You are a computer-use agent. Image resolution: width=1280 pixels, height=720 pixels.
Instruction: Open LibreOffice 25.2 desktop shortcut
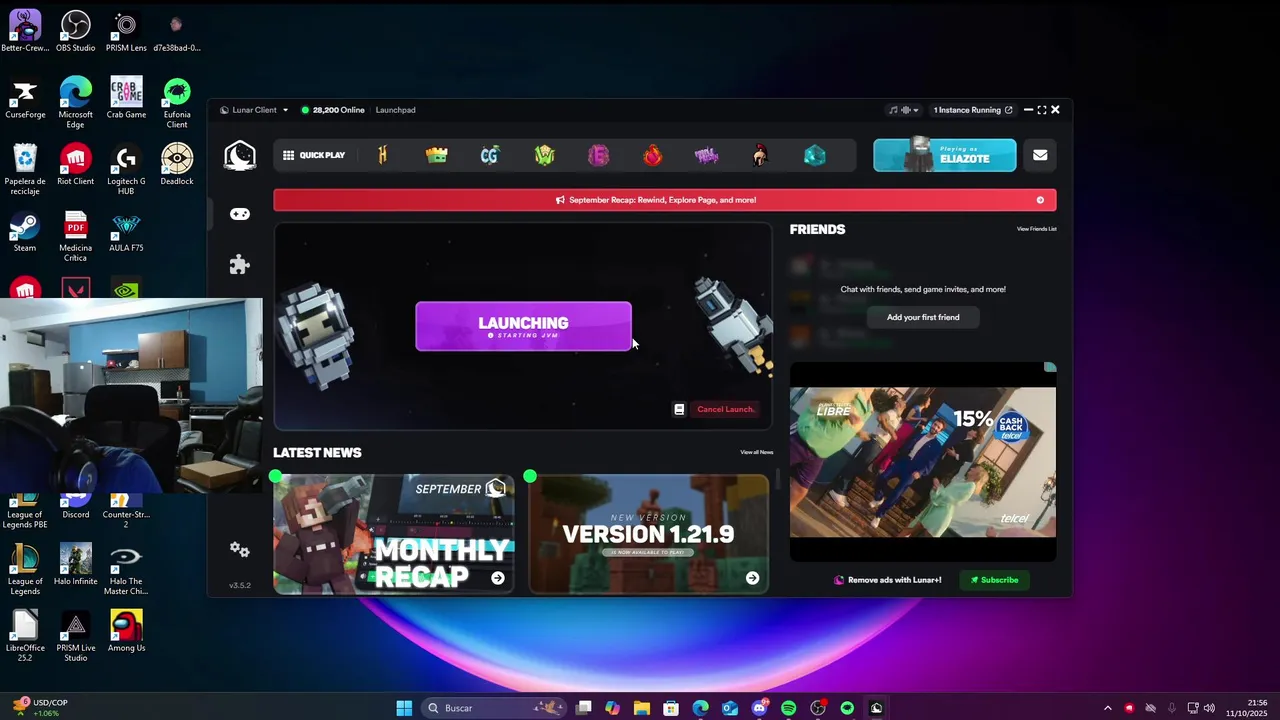coord(25,637)
